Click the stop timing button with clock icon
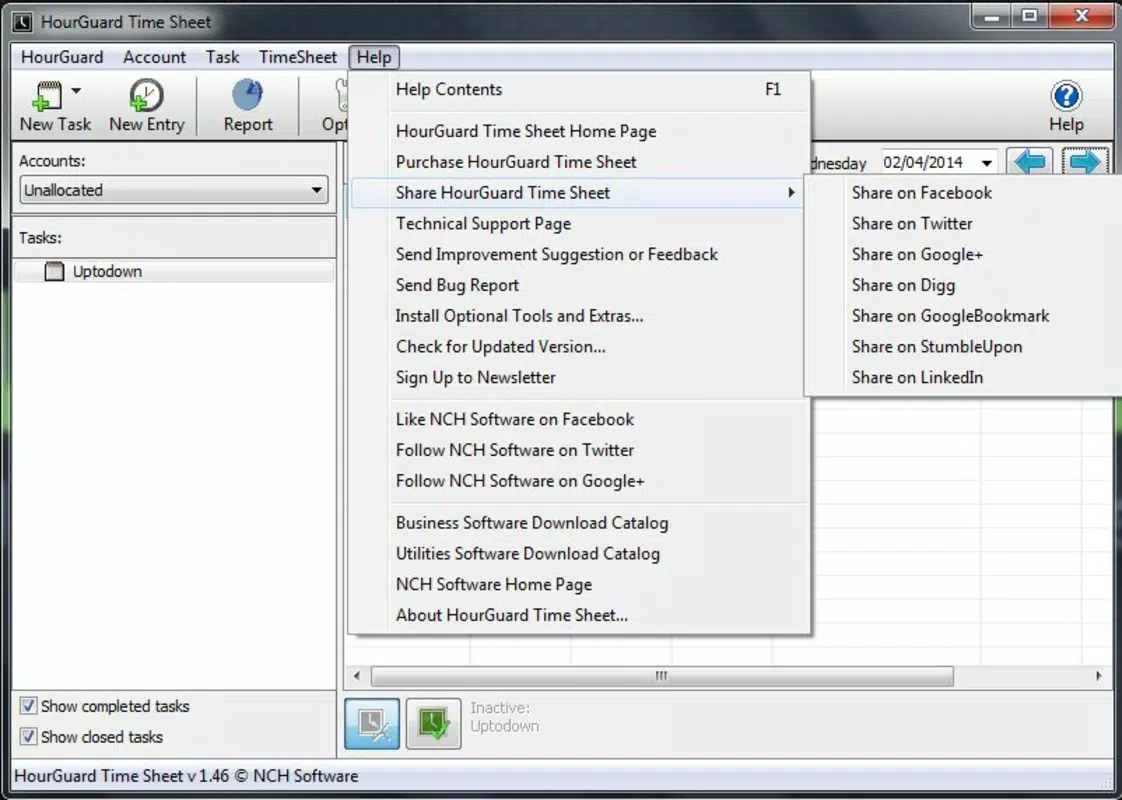This screenshot has width=1122, height=800. [x=372, y=724]
